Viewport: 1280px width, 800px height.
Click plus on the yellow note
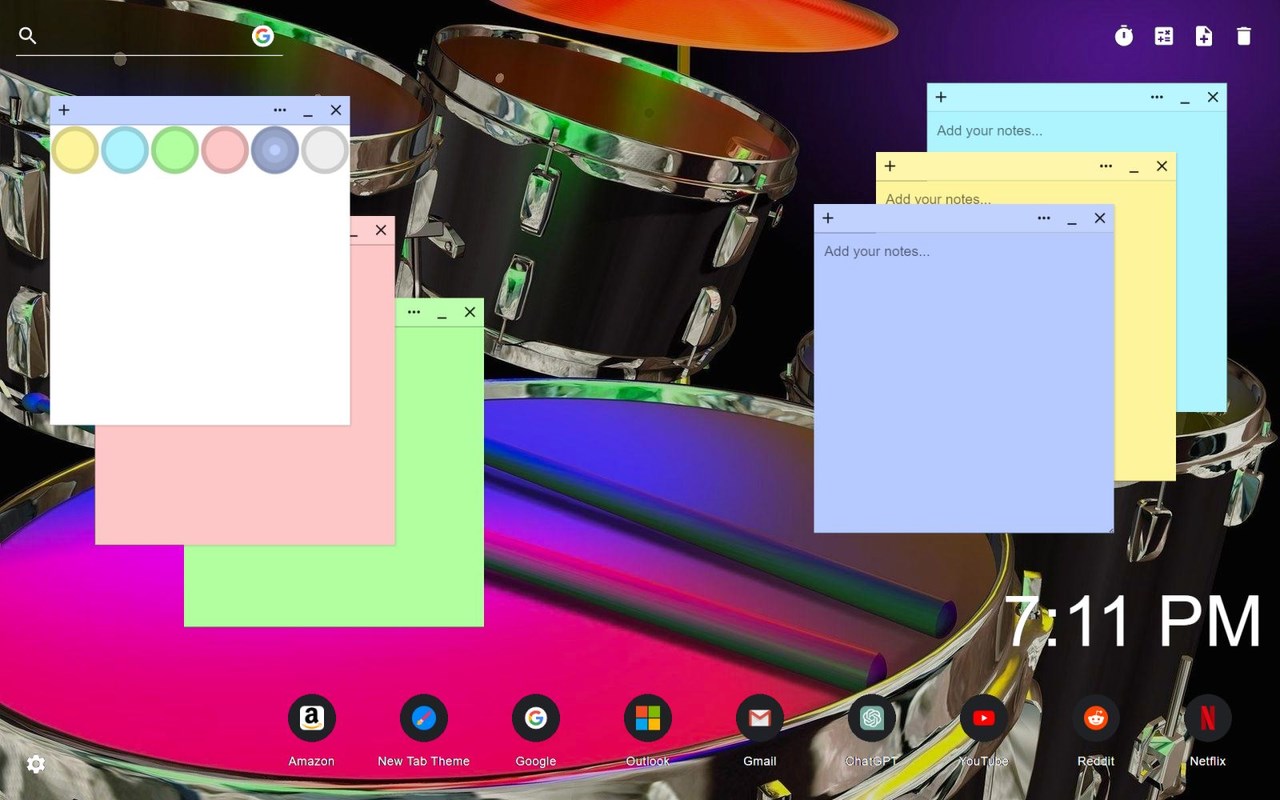click(x=890, y=166)
